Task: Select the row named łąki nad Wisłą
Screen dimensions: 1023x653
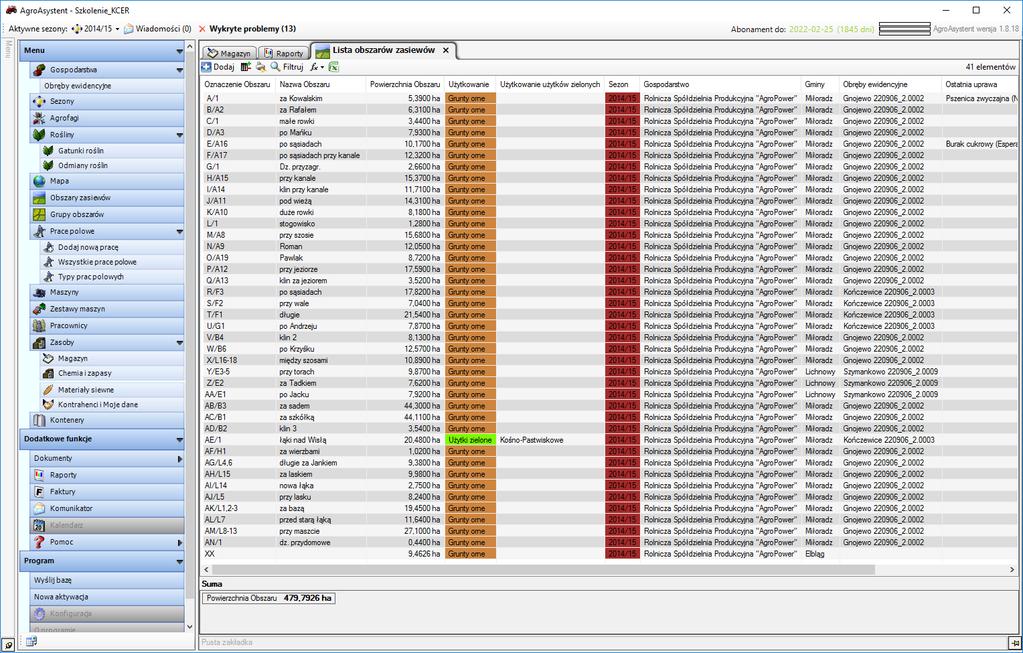Action: point(610,440)
